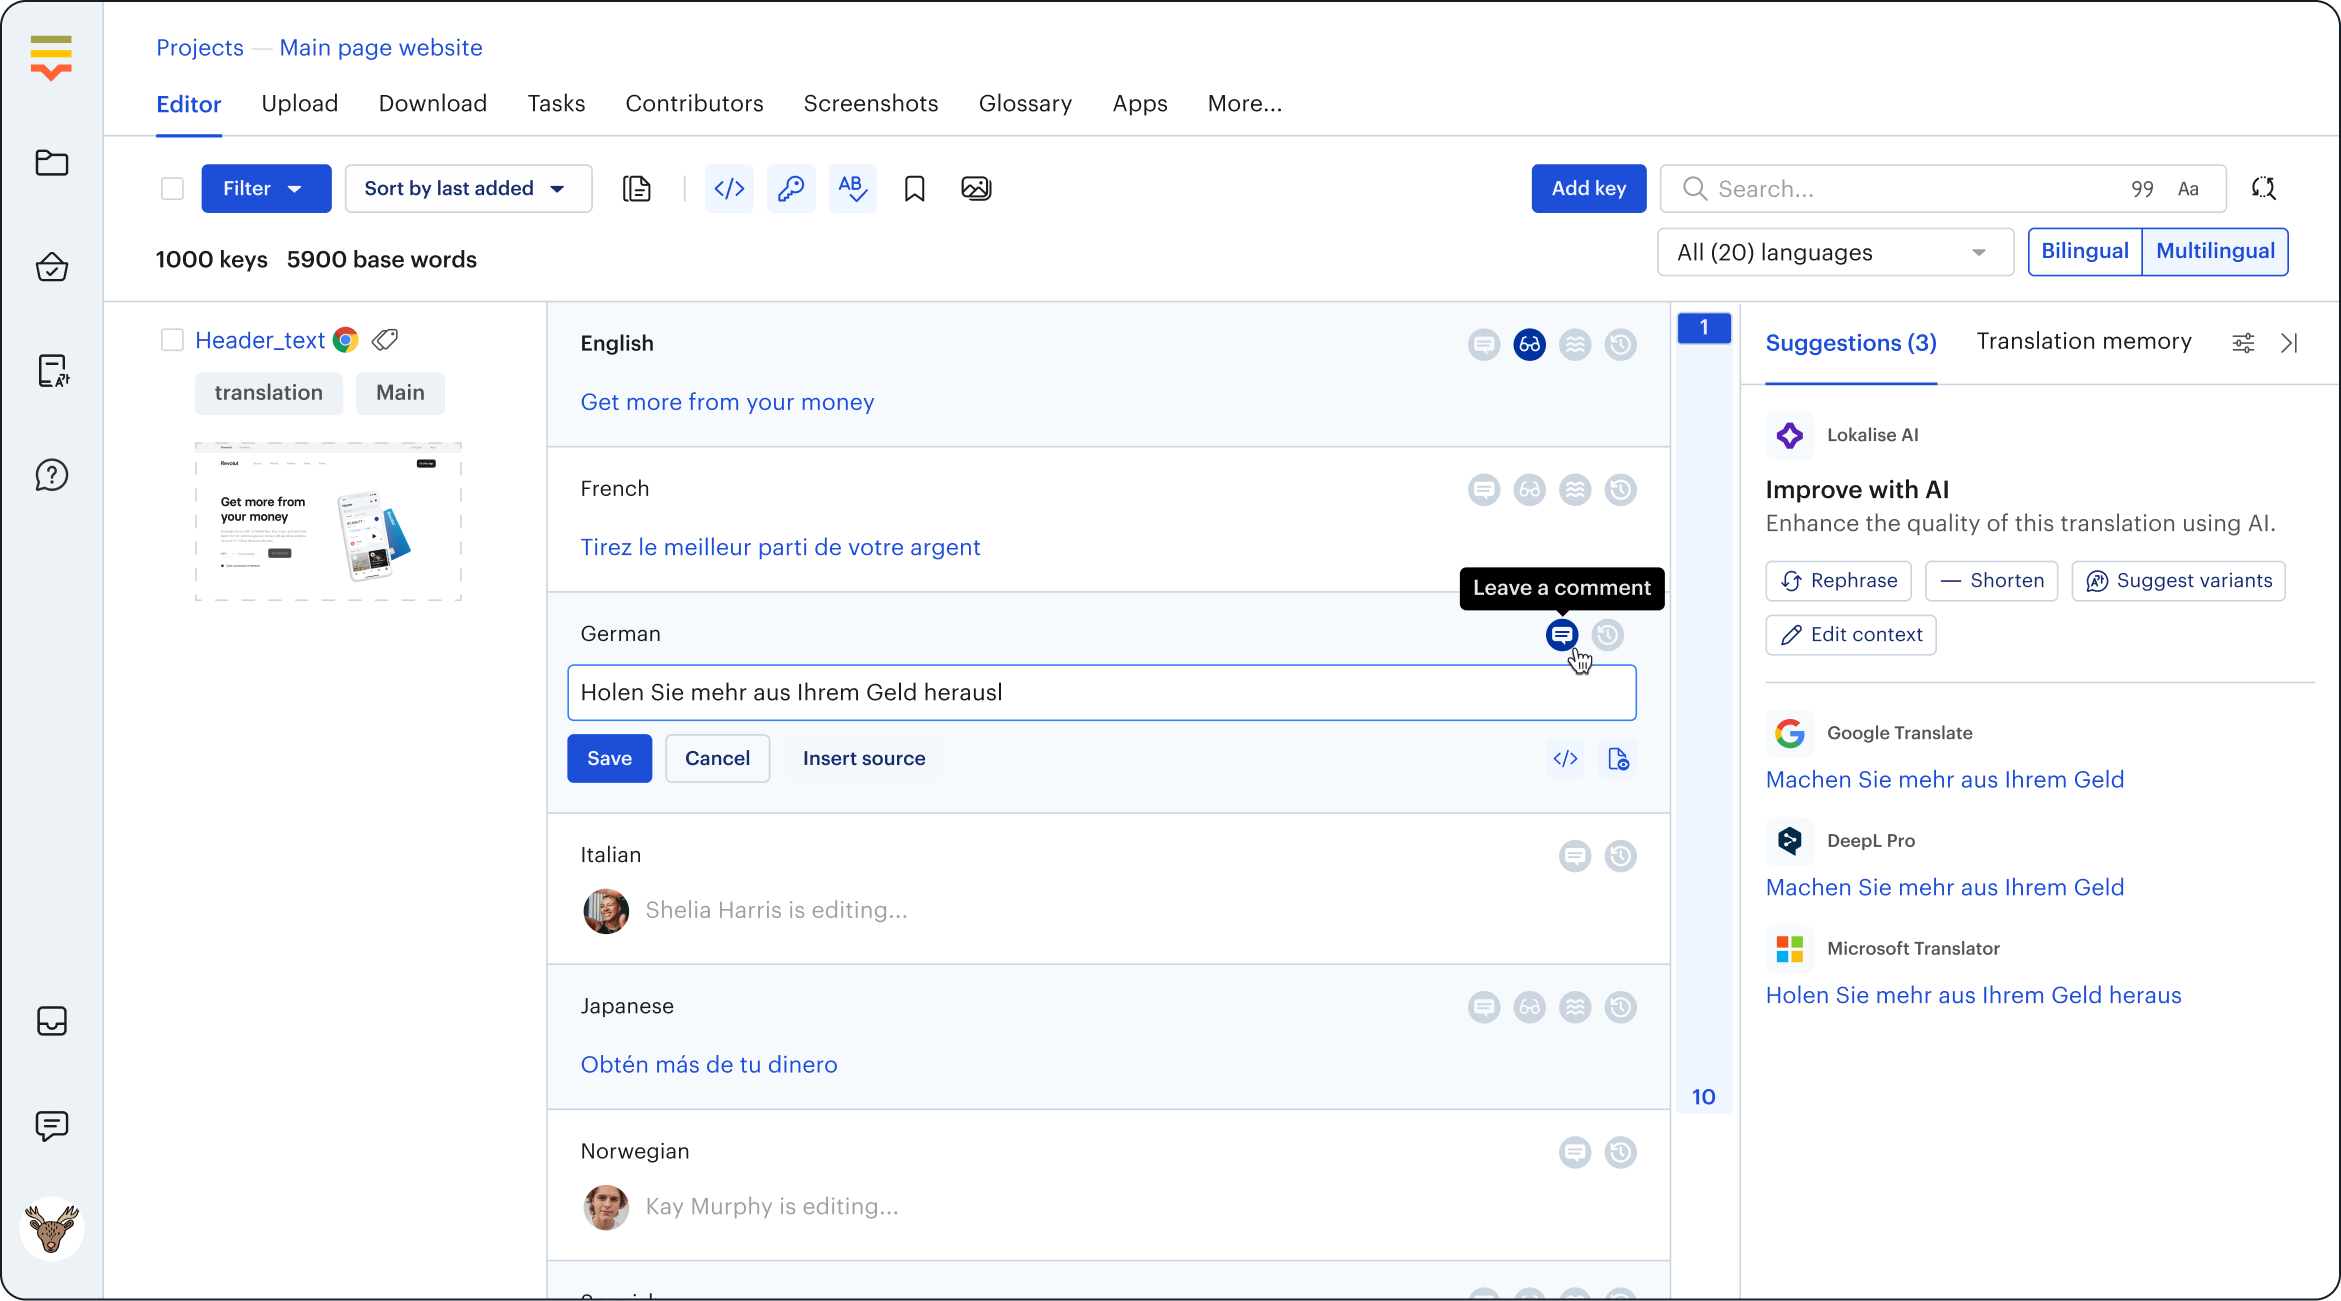Toggle the placeholders code icon in toolbar
Screen dimensions: 2341x1301
point(729,188)
